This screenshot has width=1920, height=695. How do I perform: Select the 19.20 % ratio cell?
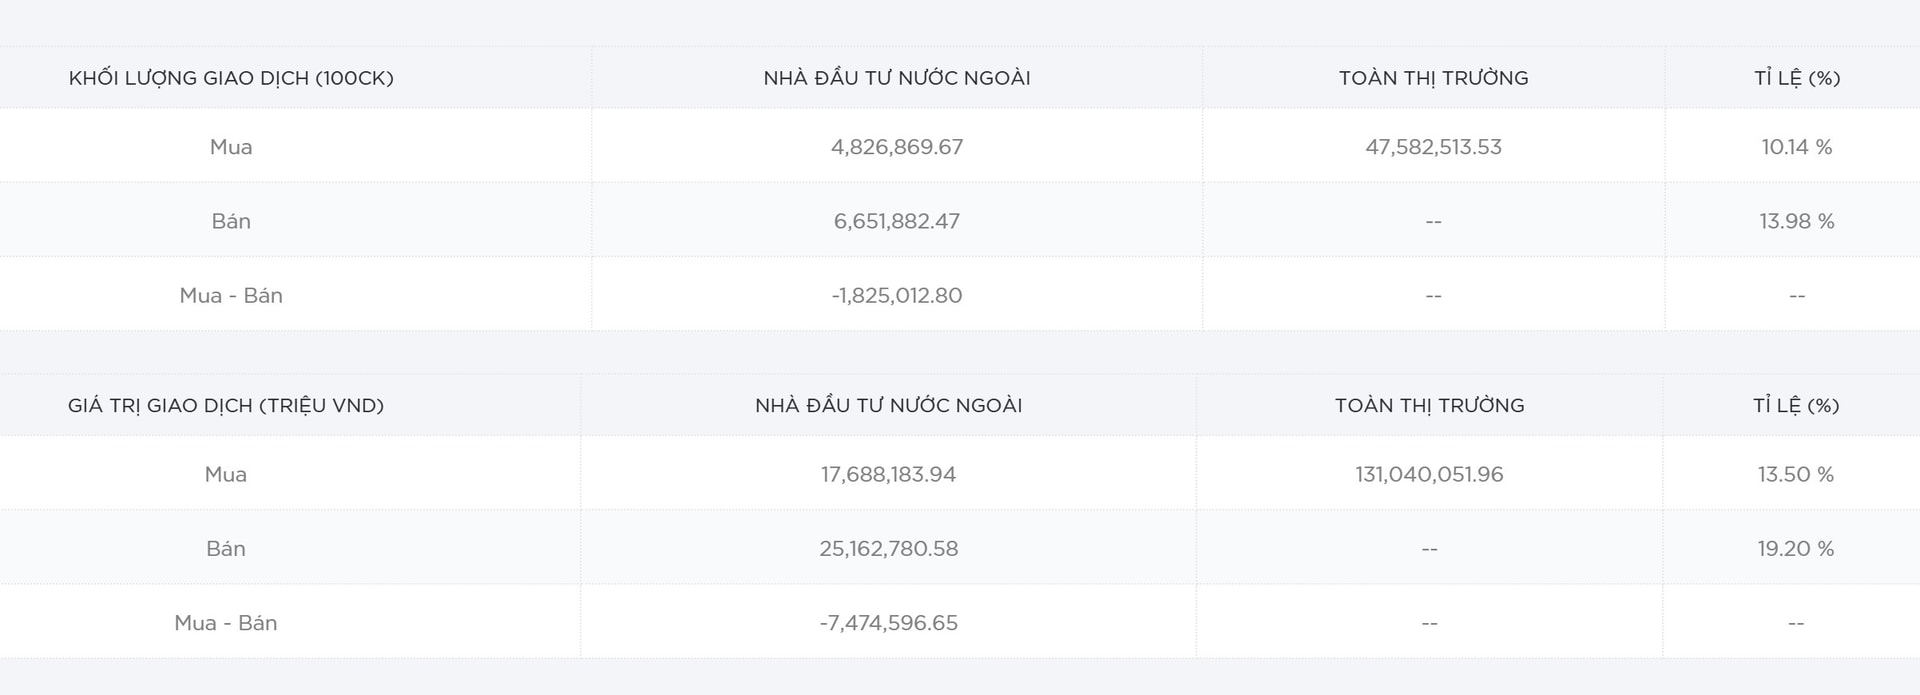point(1795,548)
